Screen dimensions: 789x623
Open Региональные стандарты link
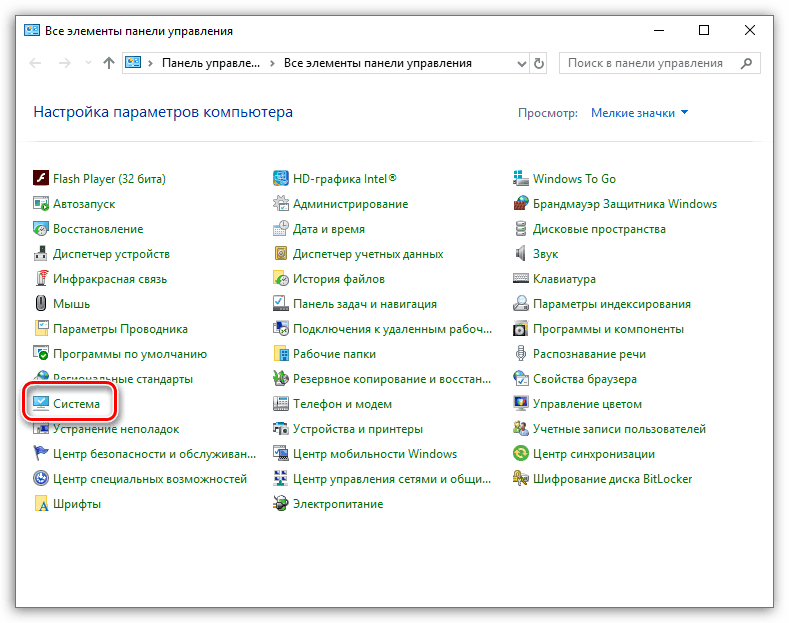pyautogui.click(x=123, y=379)
